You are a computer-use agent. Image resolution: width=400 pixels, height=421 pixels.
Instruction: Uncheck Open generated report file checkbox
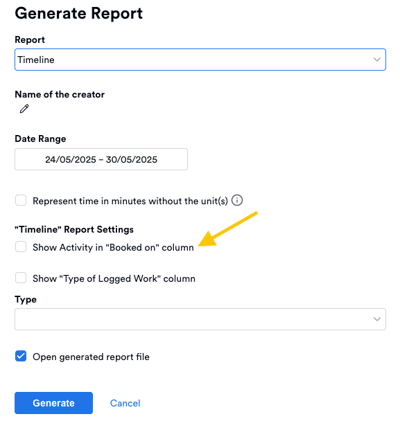pyautogui.click(x=21, y=356)
